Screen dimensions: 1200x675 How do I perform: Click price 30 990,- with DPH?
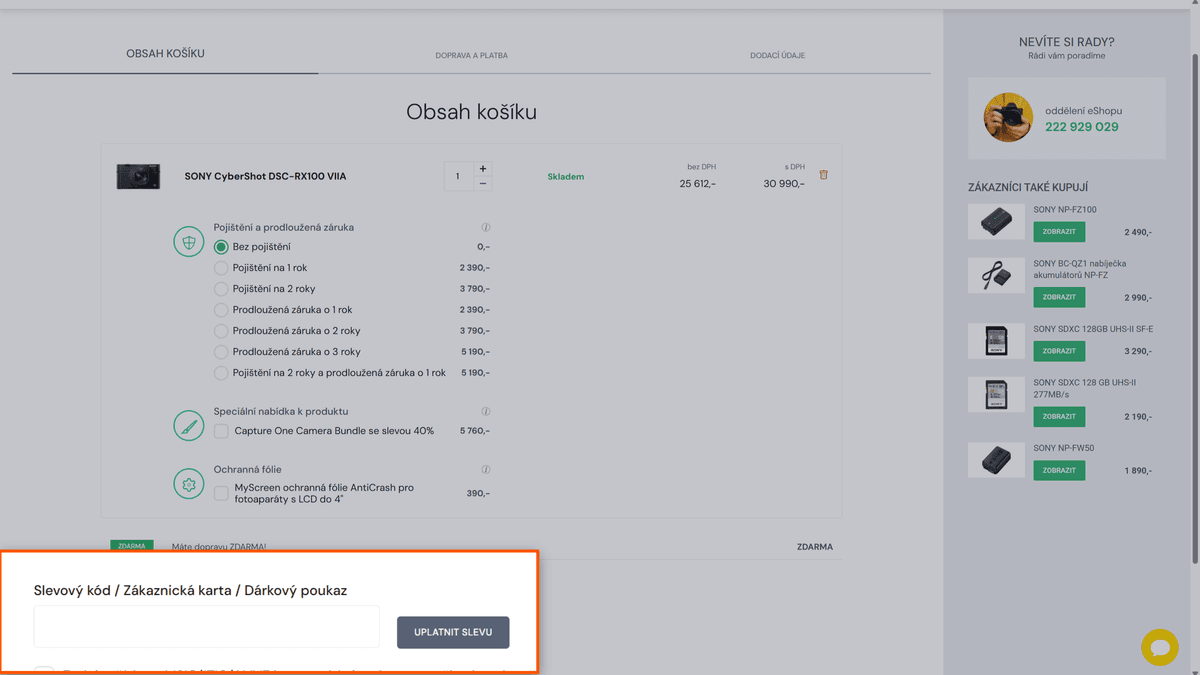(x=784, y=184)
